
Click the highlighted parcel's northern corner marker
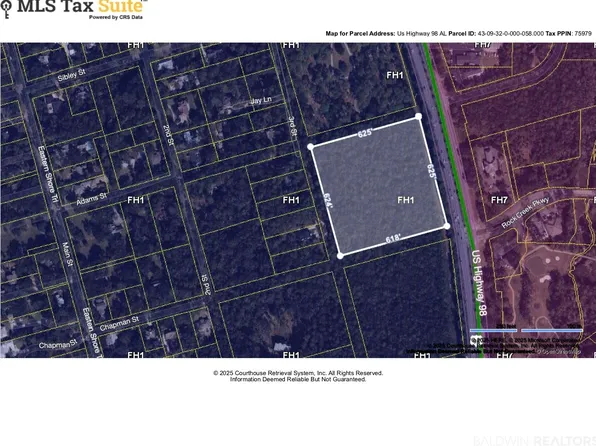point(418,116)
